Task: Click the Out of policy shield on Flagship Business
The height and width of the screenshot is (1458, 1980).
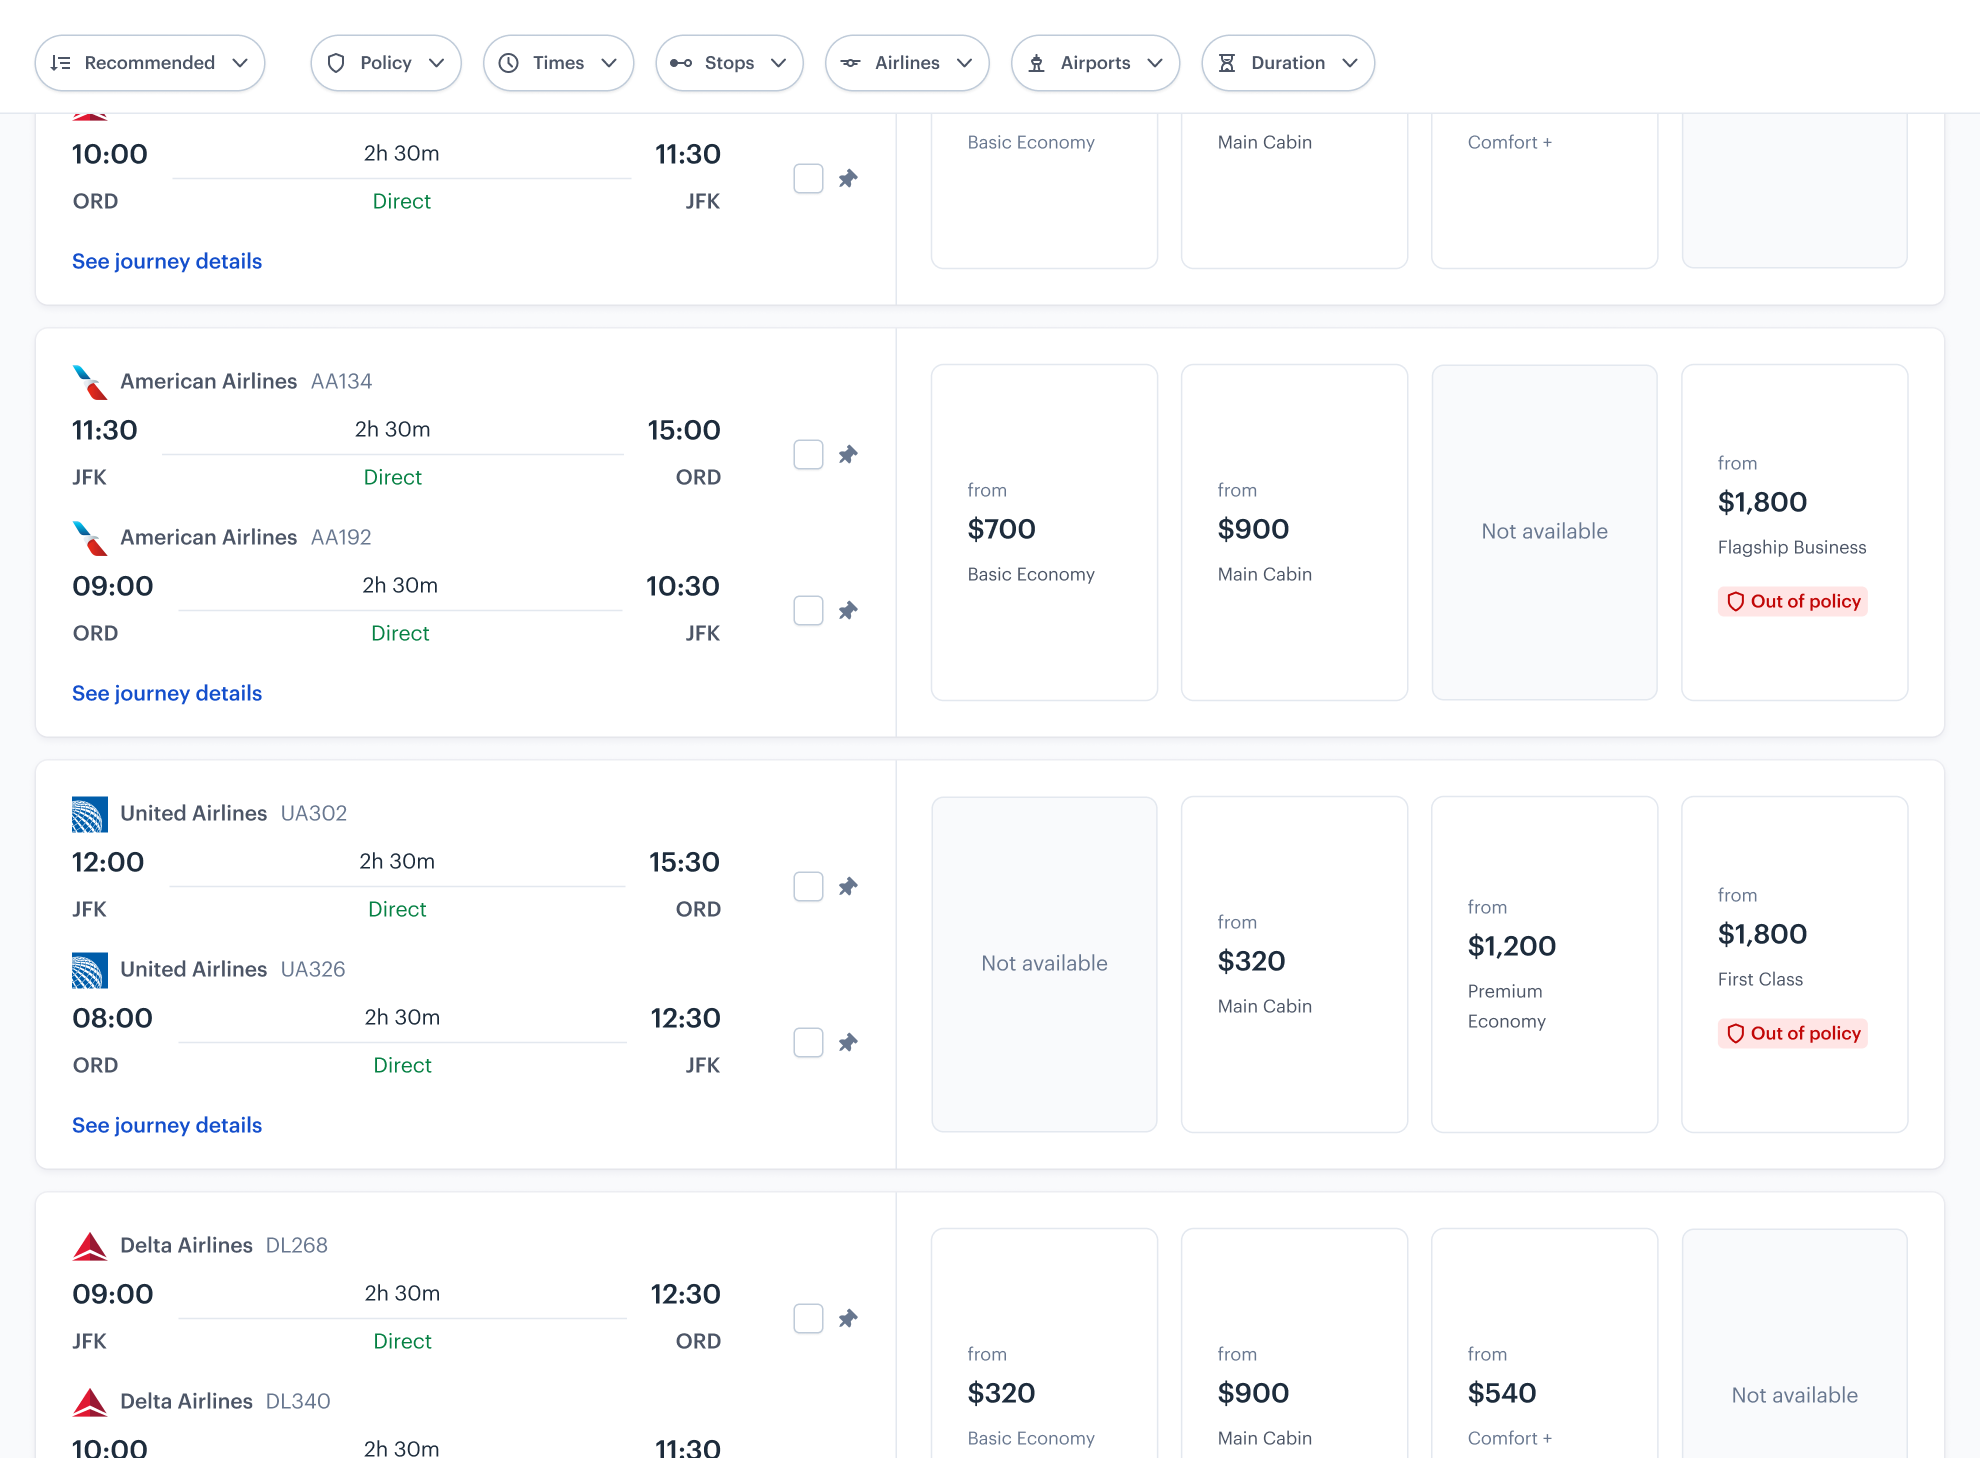Action: 1736,601
